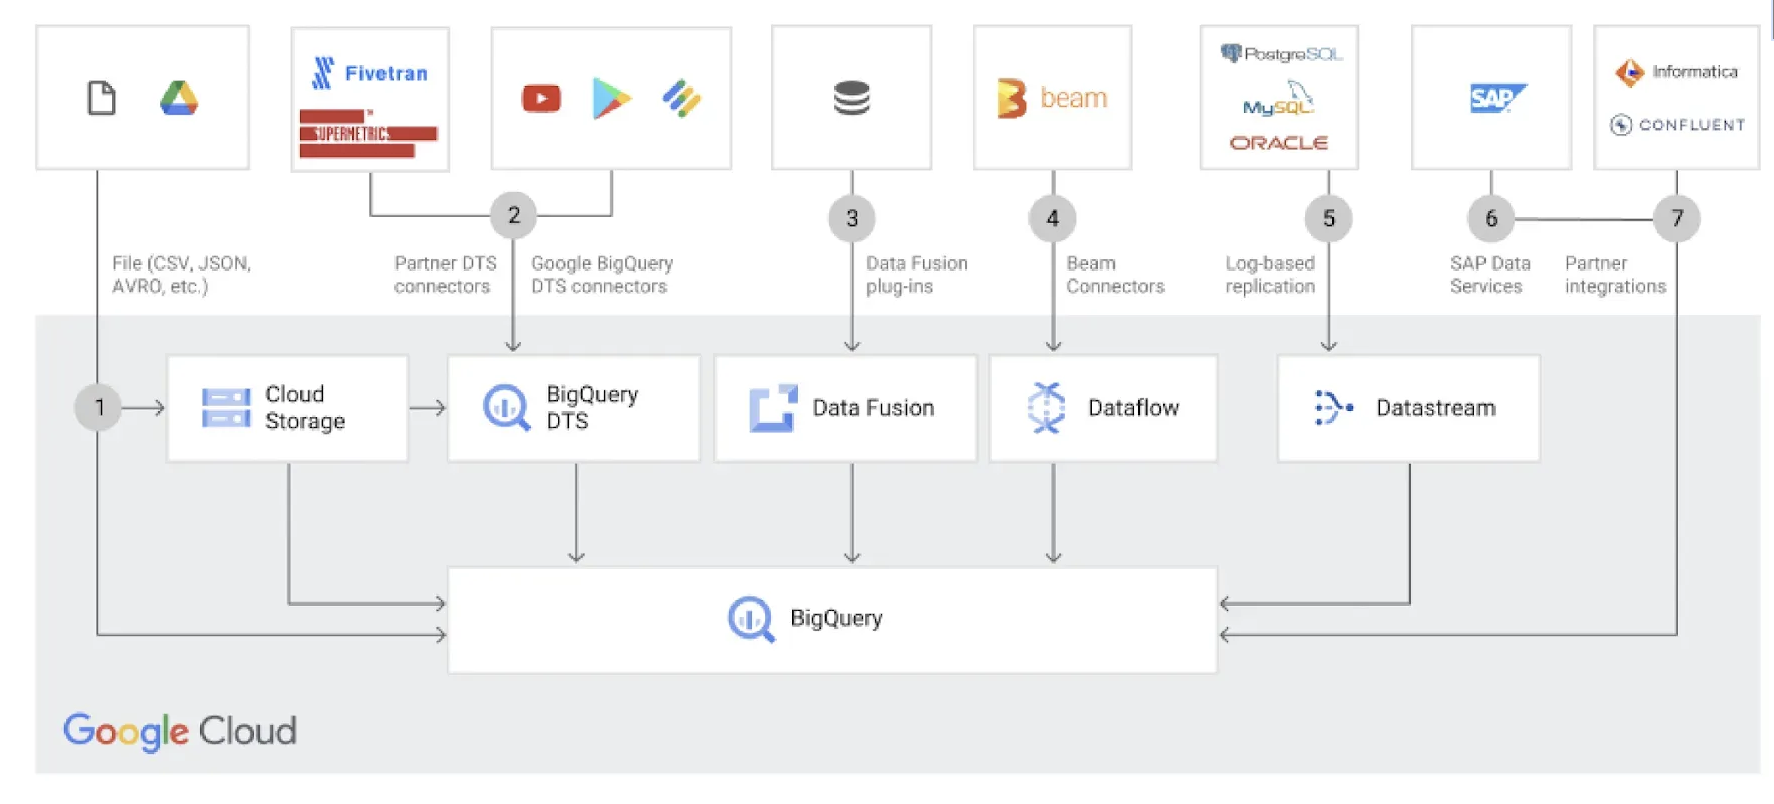The image size is (1774, 804).
Task: Click the Oracle logo
Action: coord(1279,143)
